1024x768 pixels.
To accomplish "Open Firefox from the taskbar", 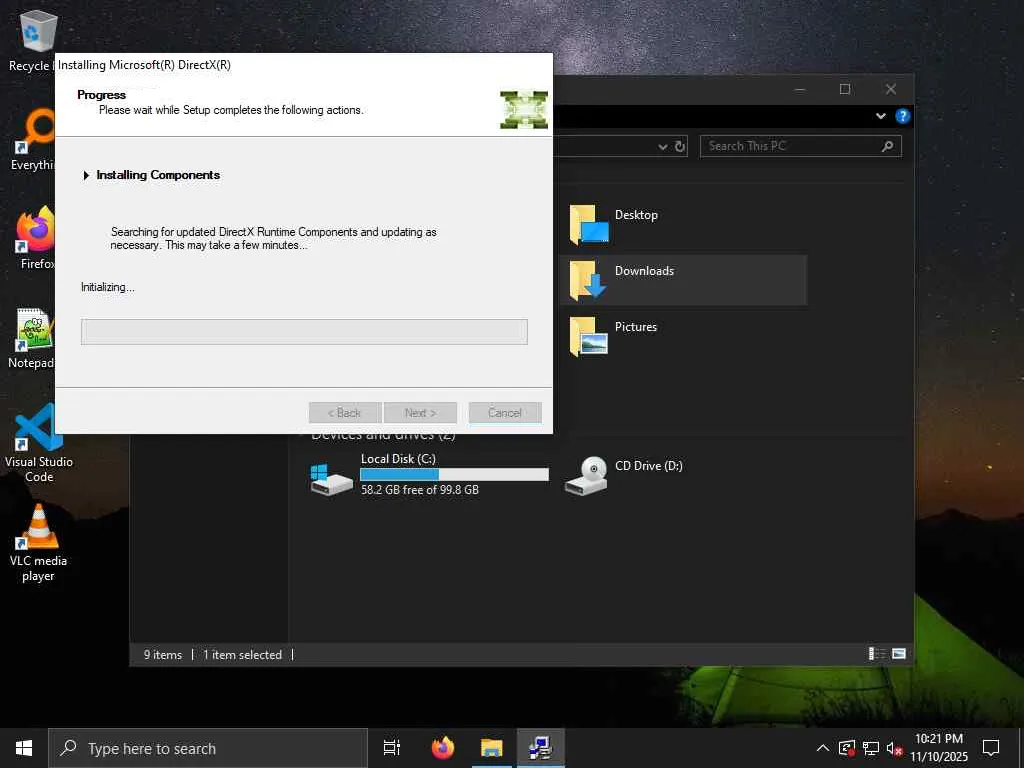I will click(x=443, y=748).
